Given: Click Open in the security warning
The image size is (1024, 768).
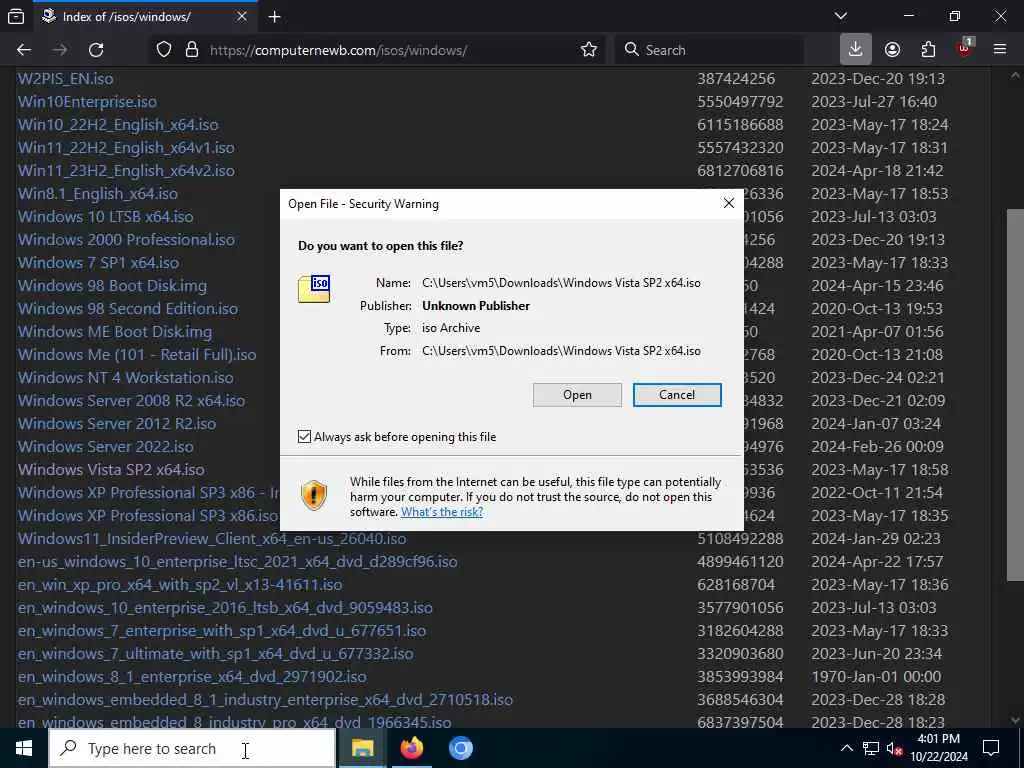Looking at the screenshot, I should pyautogui.click(x=577, y=394).
